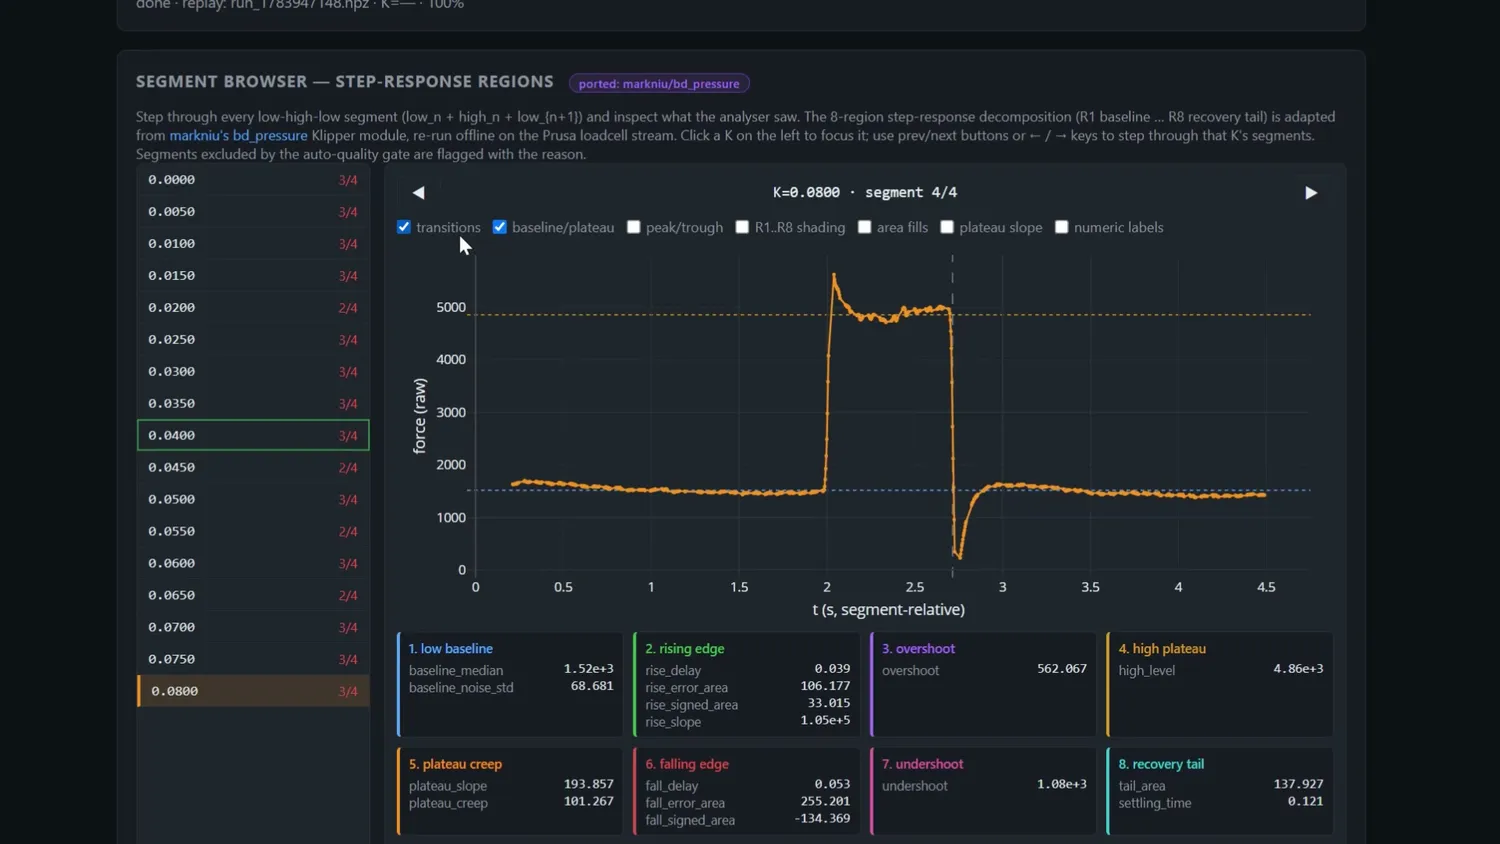This screenshot has height=844, width=1500.
Task: Click the 8. recovery tail card
Action: (x=1220, y=791)
